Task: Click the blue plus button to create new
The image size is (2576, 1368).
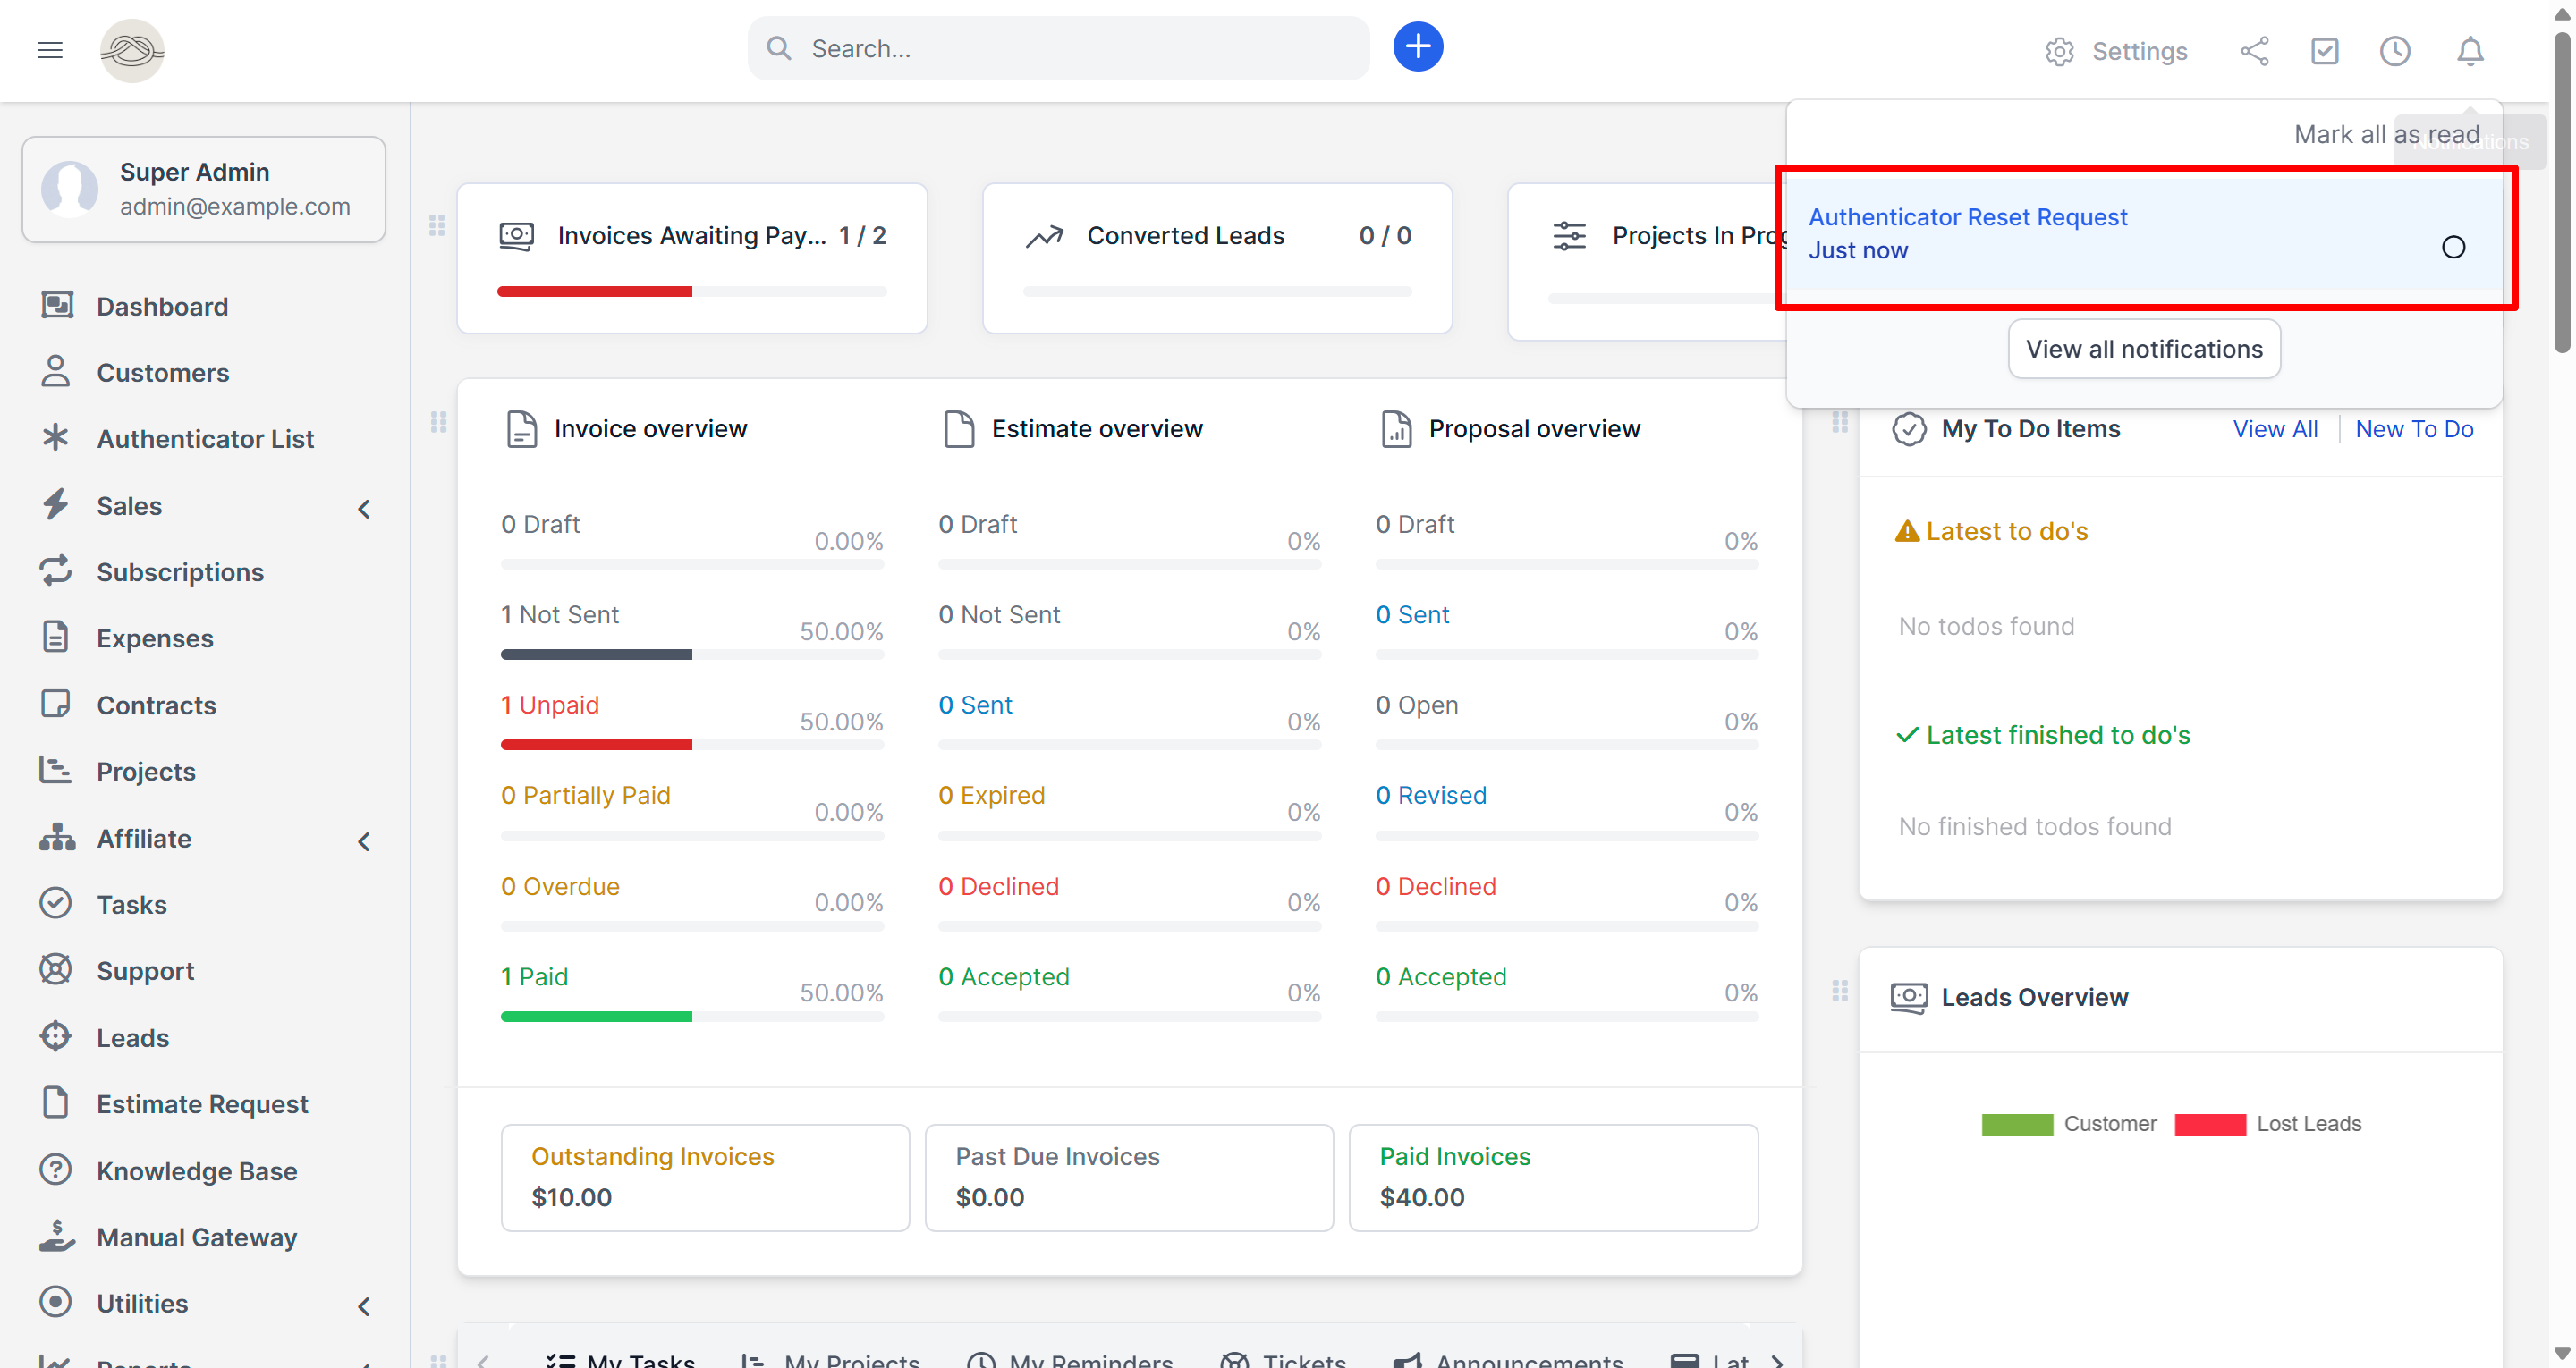Action: (x=1418, y=46)
